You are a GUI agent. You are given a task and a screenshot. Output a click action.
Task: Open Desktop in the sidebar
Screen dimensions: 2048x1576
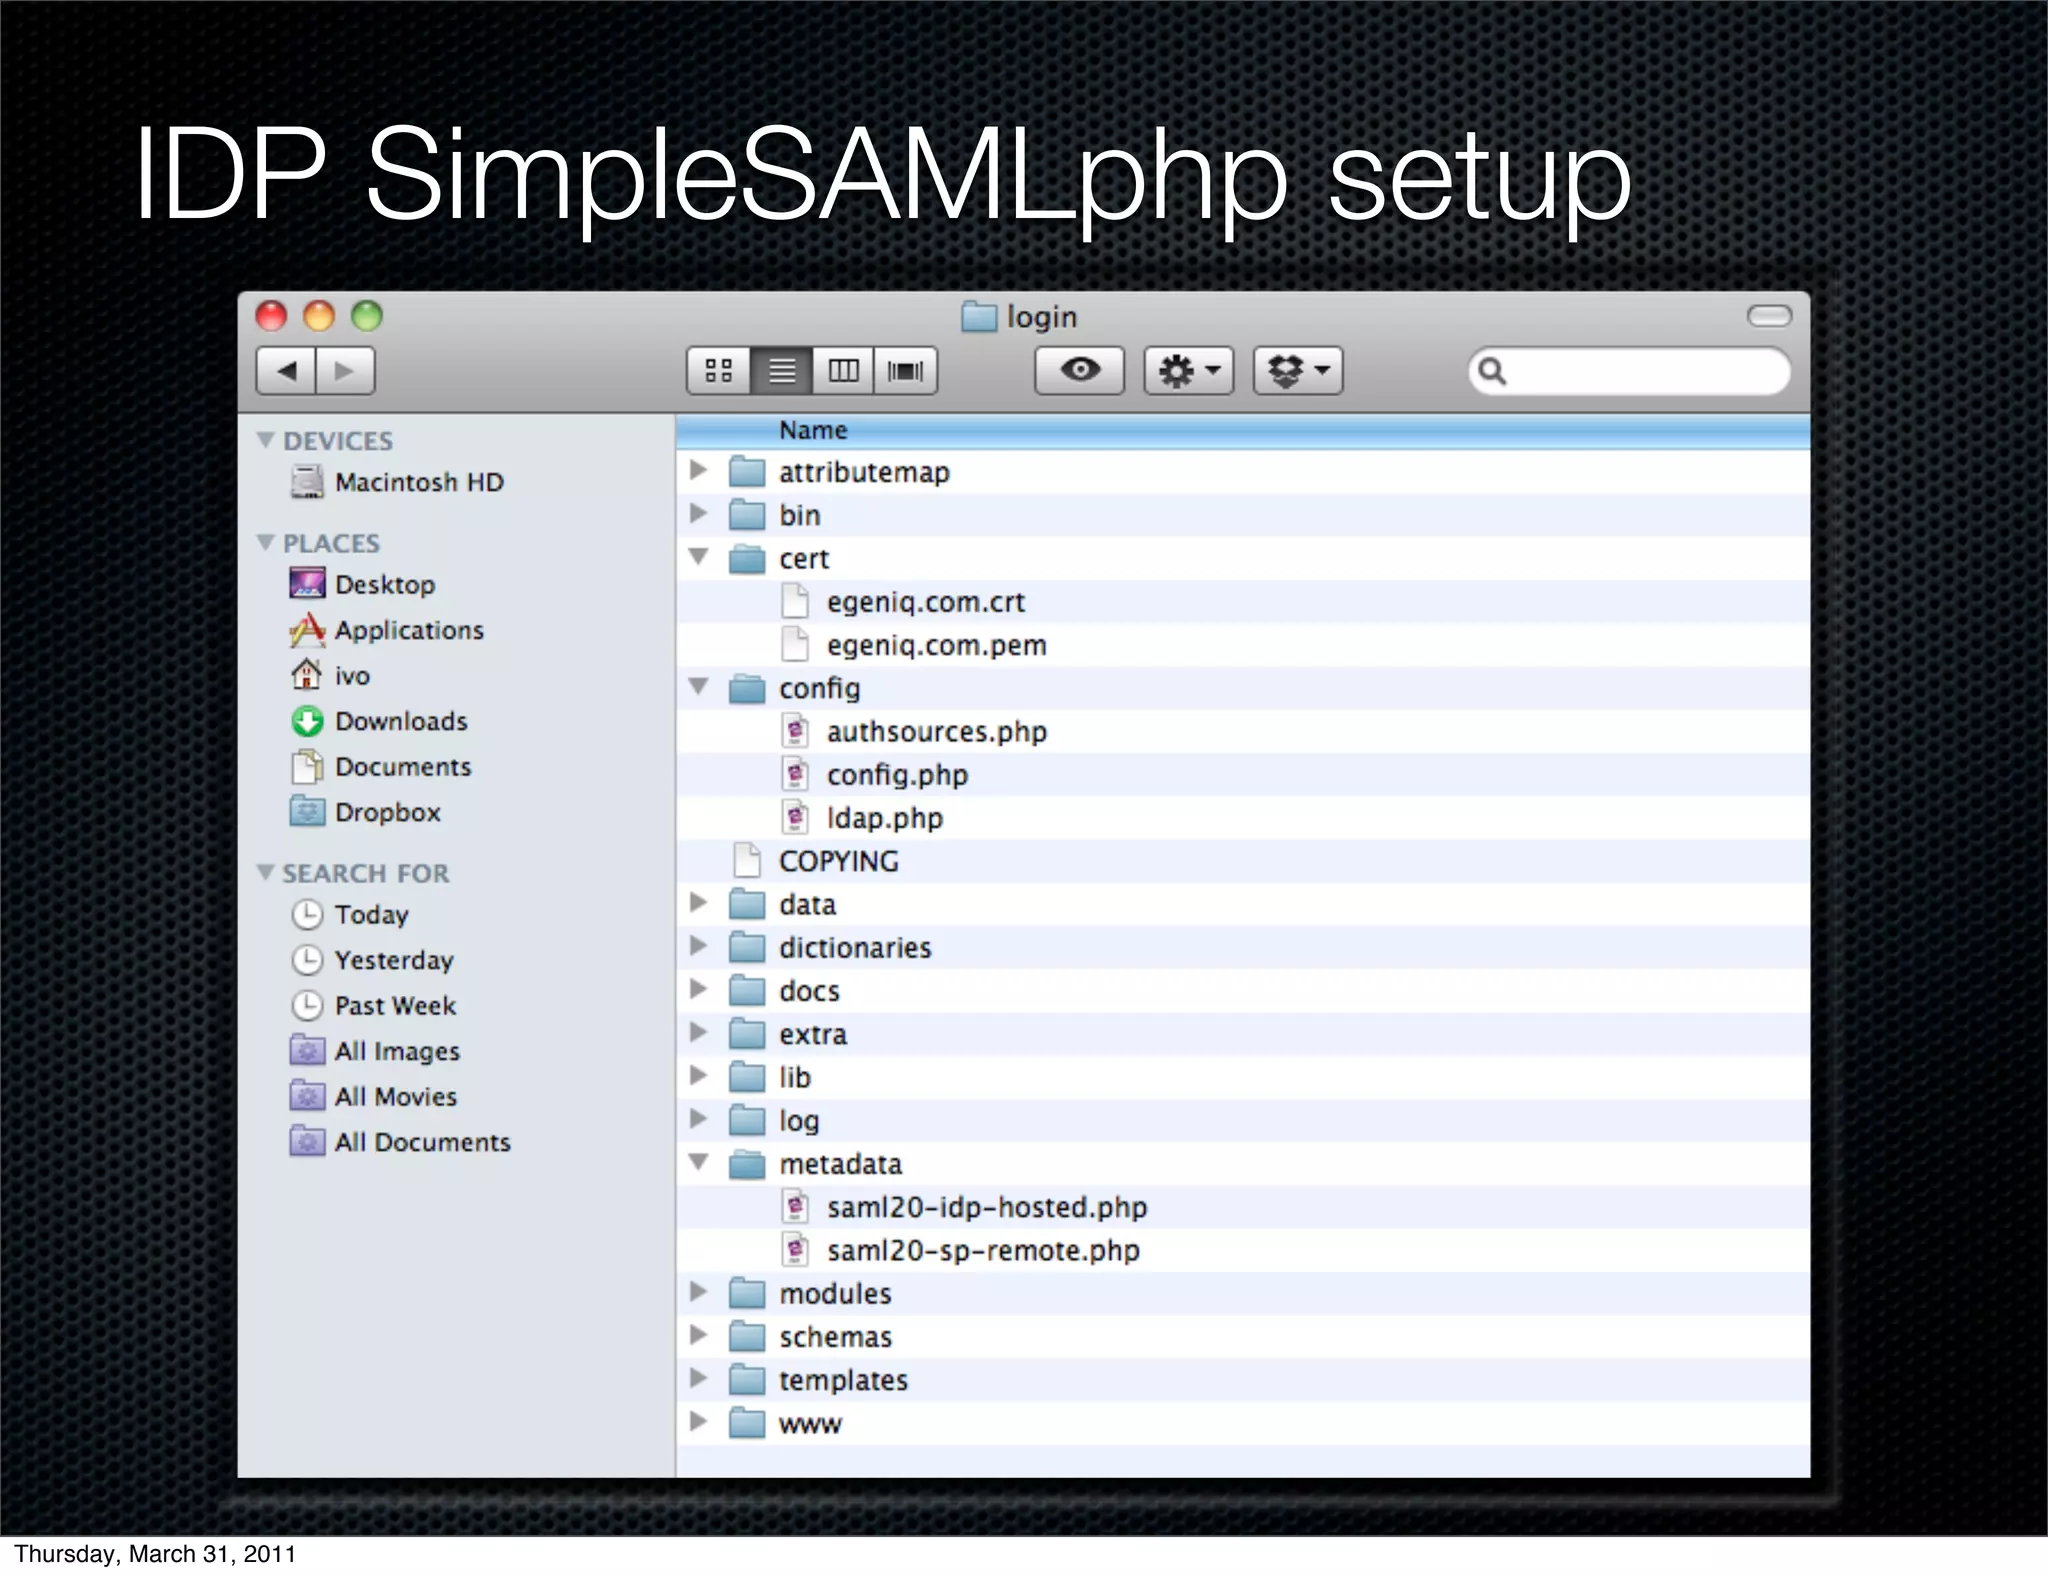pos(363,584)
